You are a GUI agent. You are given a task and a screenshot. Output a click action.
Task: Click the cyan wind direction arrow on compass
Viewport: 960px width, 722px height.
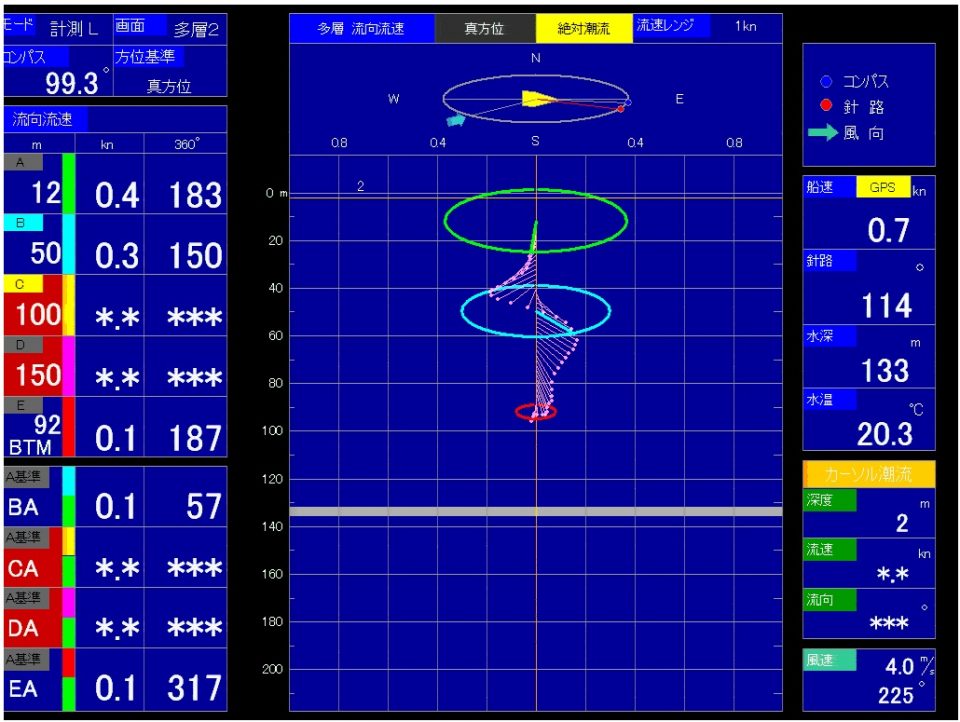tap(456, 120)
